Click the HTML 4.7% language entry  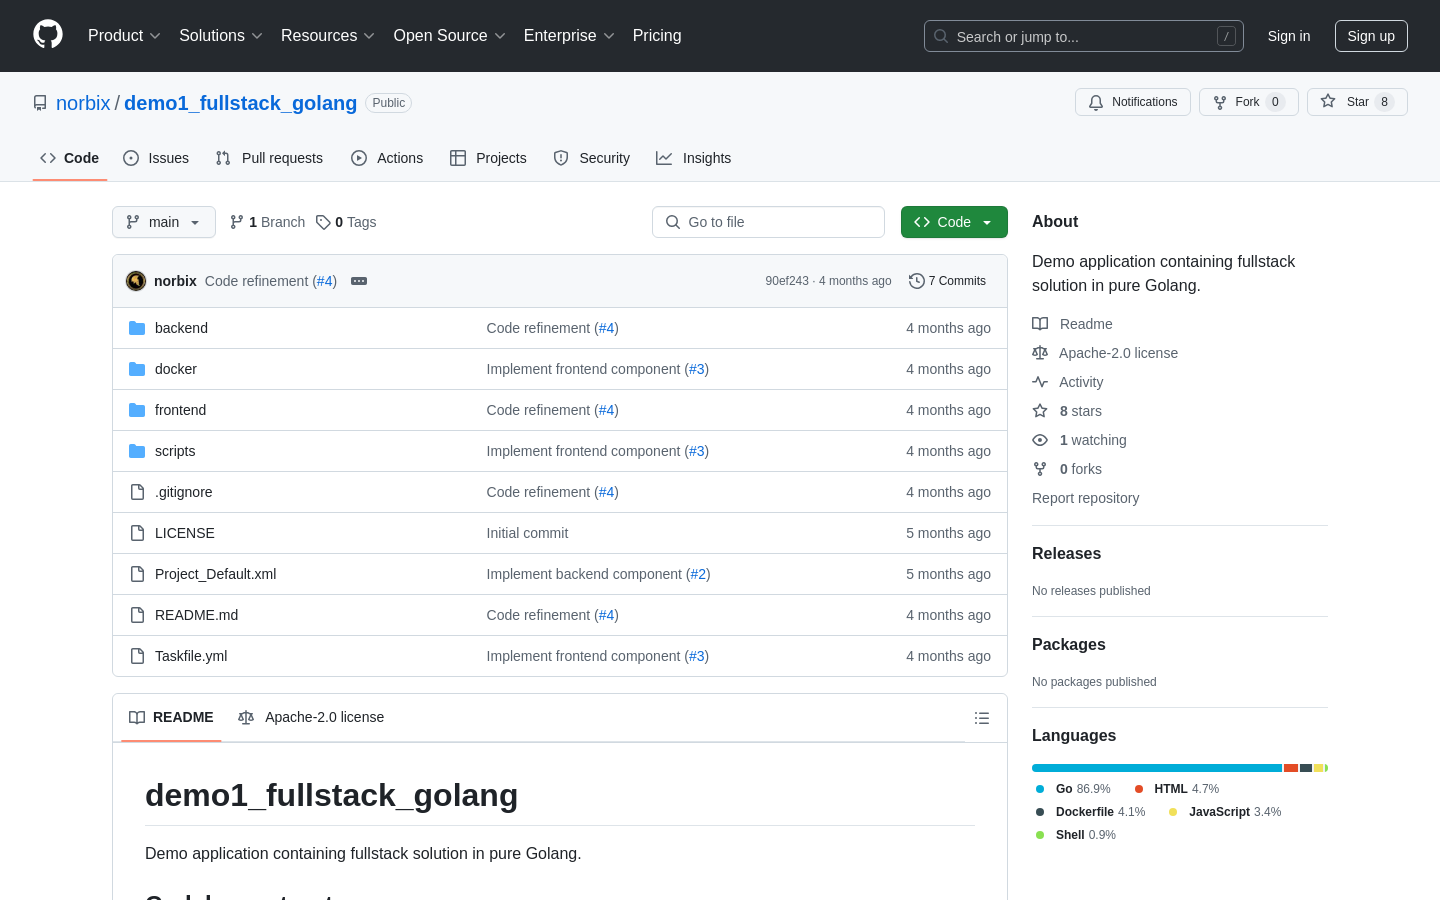coord(1177,789)
